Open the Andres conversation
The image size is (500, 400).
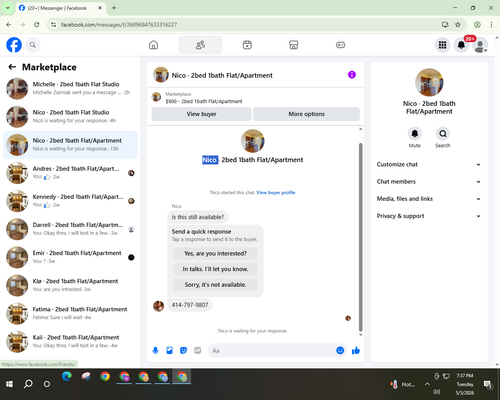tap(70, 173)
